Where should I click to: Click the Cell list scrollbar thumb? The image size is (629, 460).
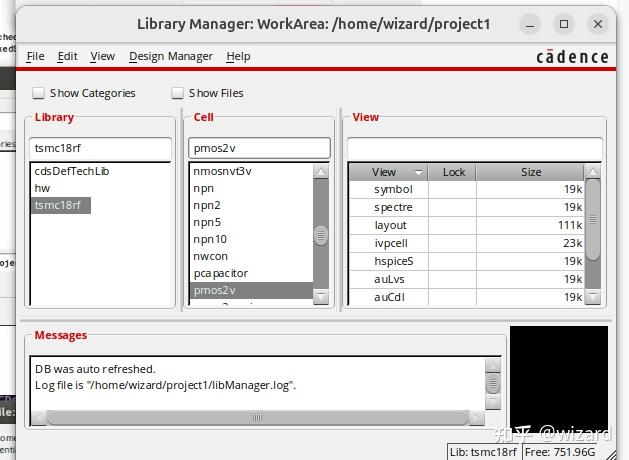[321, 235]
